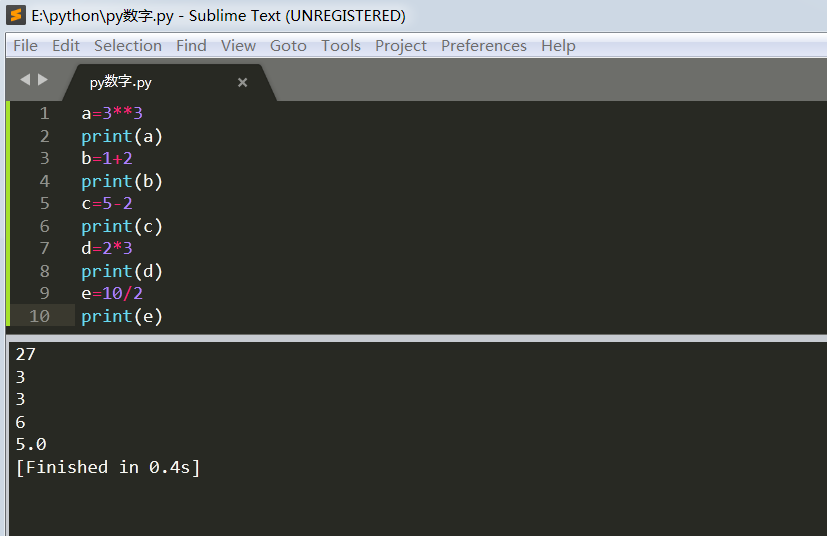Open the Help menu
This screenshot has height=536, width=827.
click(x=559, y=46)
